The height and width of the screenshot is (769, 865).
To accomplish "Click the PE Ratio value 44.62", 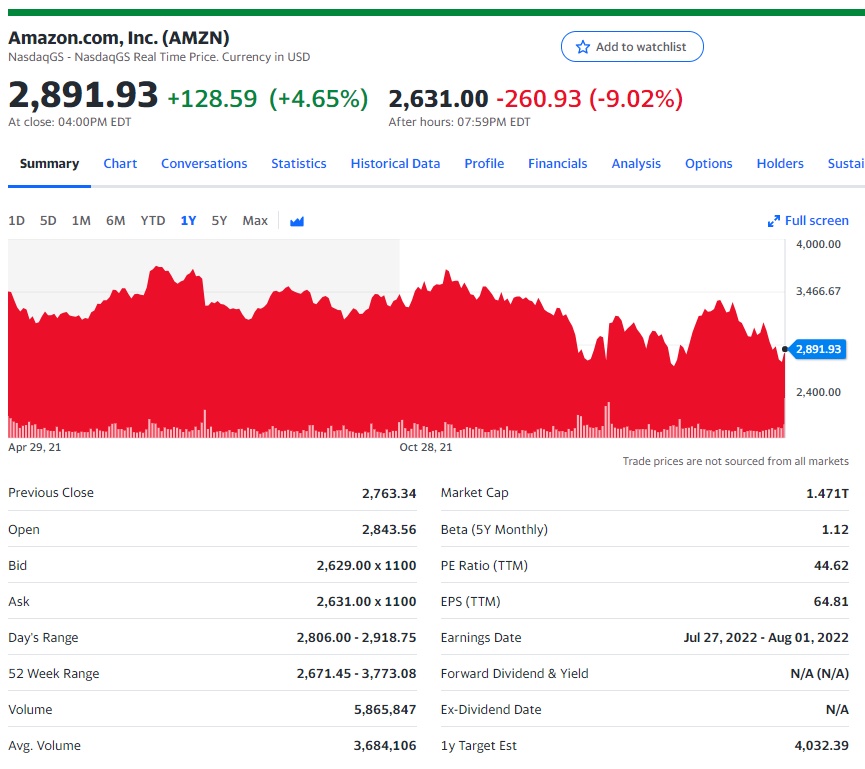I will [831, 565].
